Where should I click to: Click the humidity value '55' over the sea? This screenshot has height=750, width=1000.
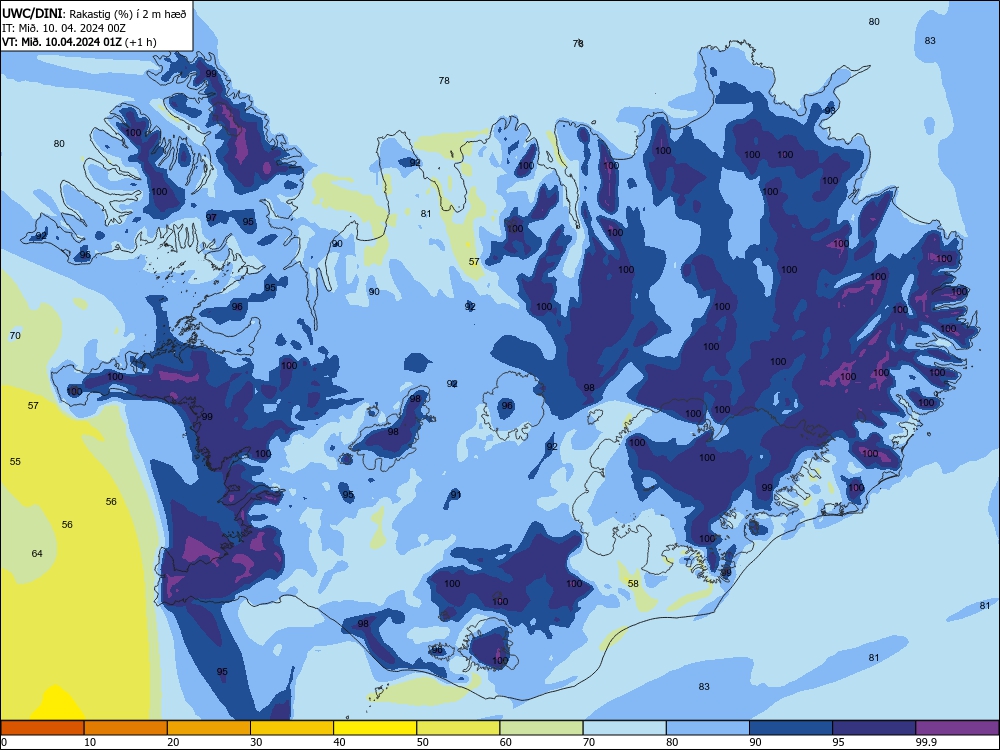pos(15,461)
